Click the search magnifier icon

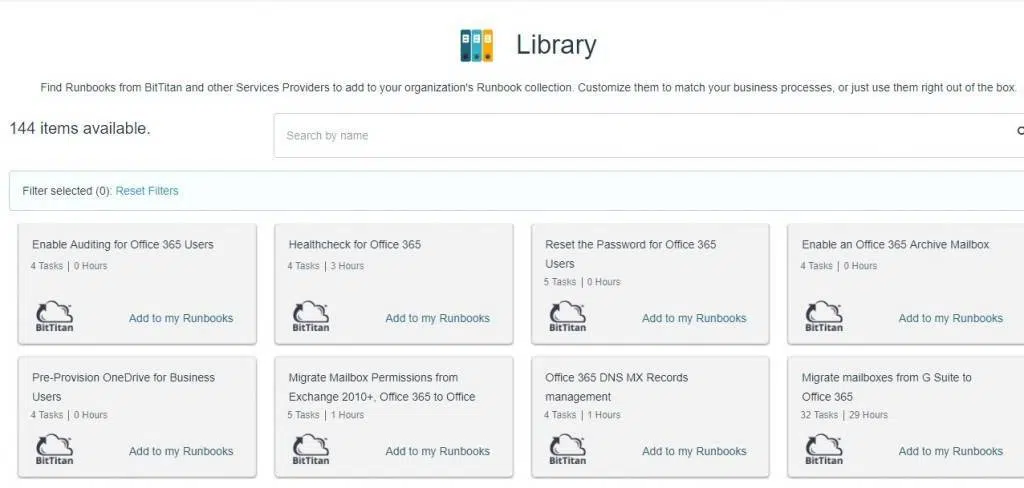(1019, 130)
